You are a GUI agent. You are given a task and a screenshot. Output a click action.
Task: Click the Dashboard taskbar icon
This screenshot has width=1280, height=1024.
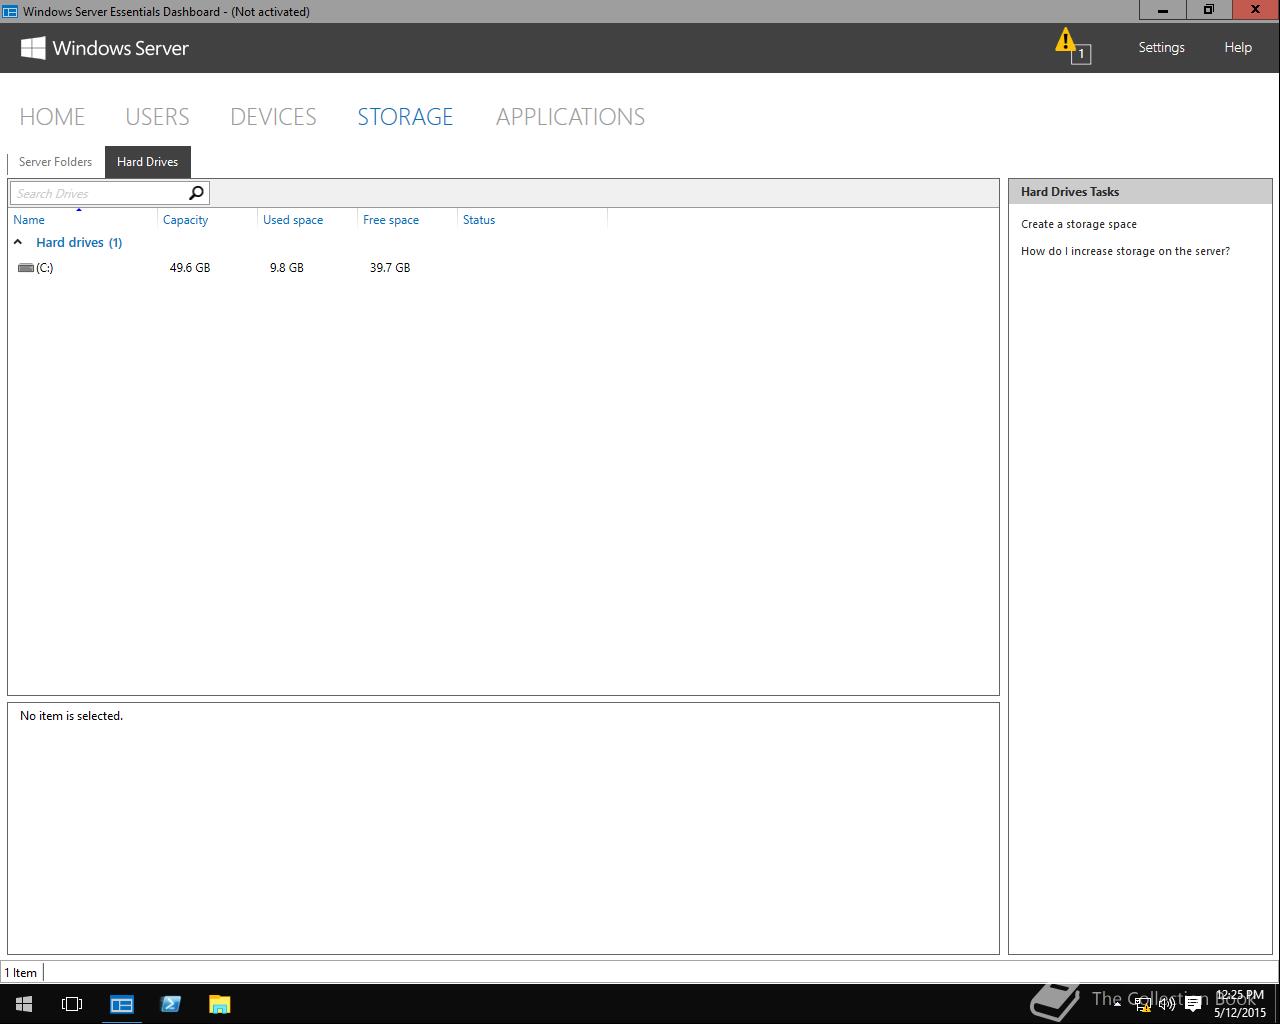point(121,1004)
